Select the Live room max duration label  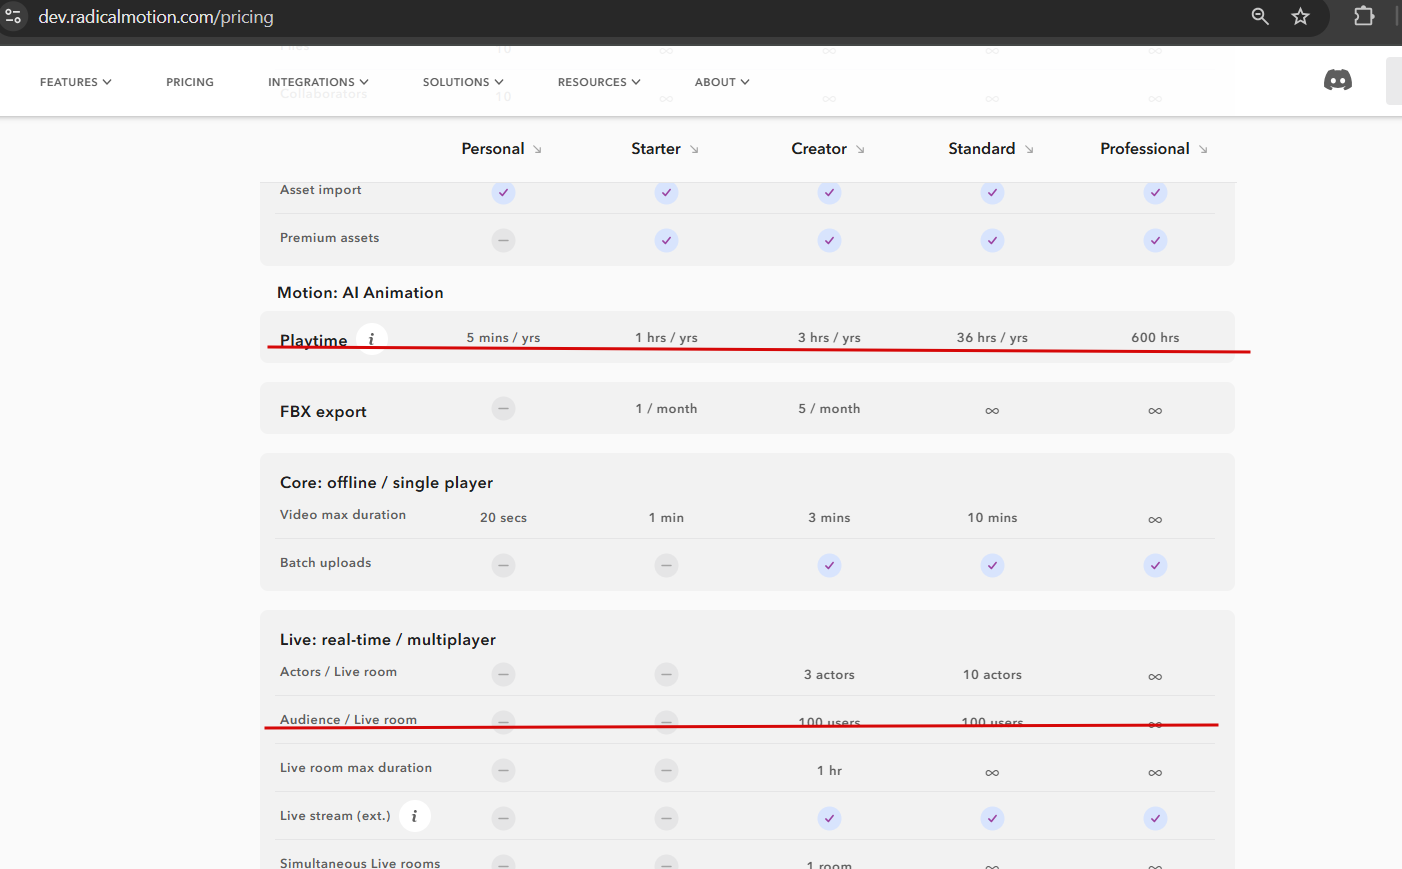pyautogui.click(x=356, y=768)
